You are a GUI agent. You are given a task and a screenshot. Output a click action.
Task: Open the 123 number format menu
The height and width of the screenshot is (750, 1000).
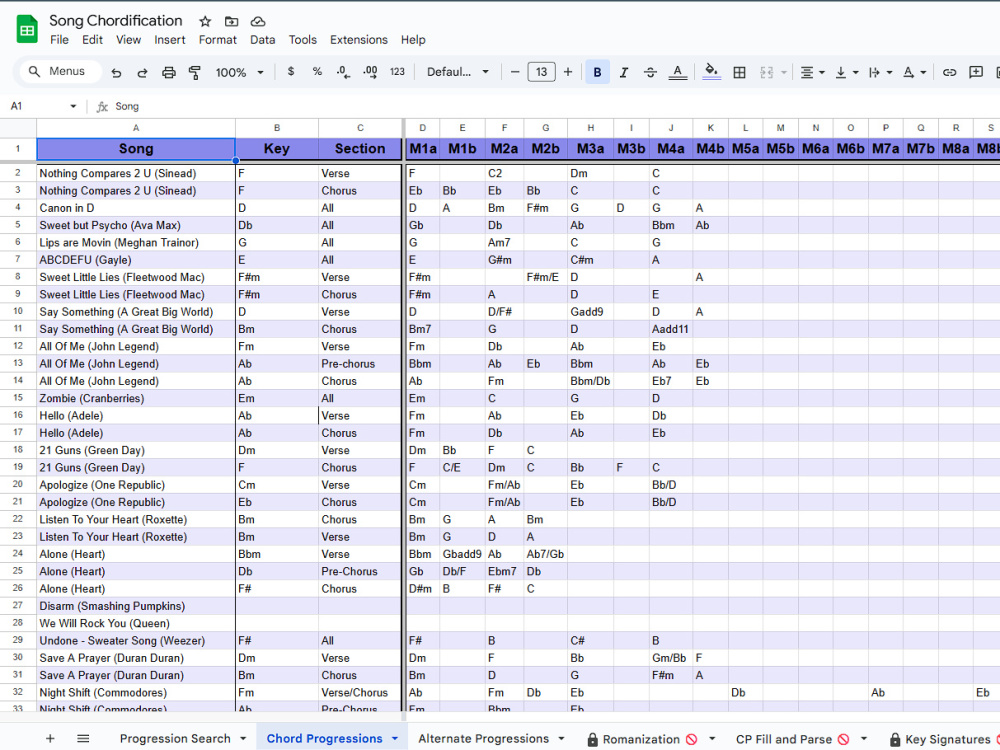point(397,71)
